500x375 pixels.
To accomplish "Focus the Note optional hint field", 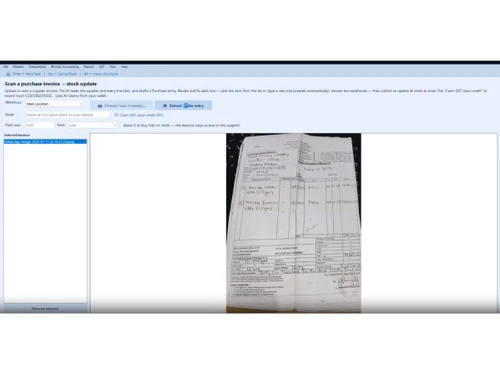I will 67,115.
